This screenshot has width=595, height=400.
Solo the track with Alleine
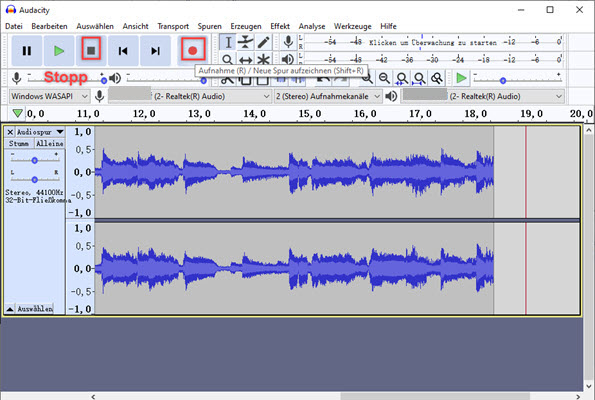(x=49, y=143)
